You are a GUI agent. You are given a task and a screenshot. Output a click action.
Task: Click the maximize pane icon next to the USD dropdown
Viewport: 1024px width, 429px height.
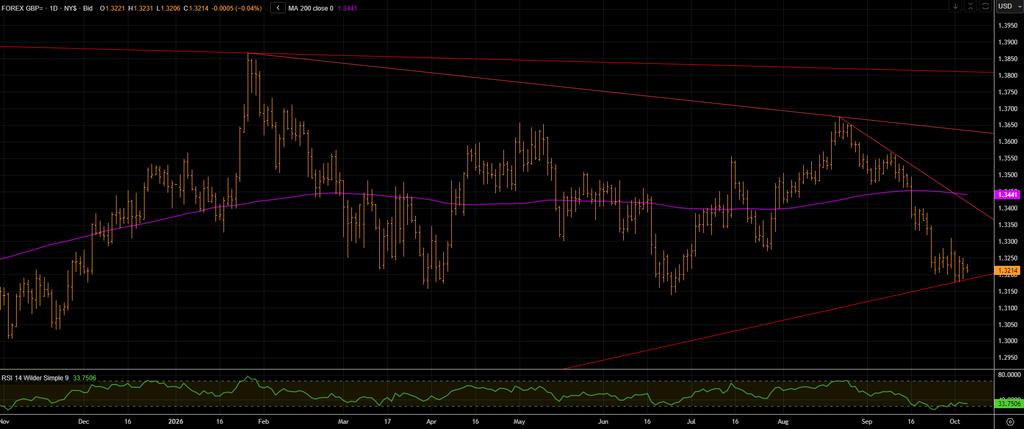tap(985, 6)
